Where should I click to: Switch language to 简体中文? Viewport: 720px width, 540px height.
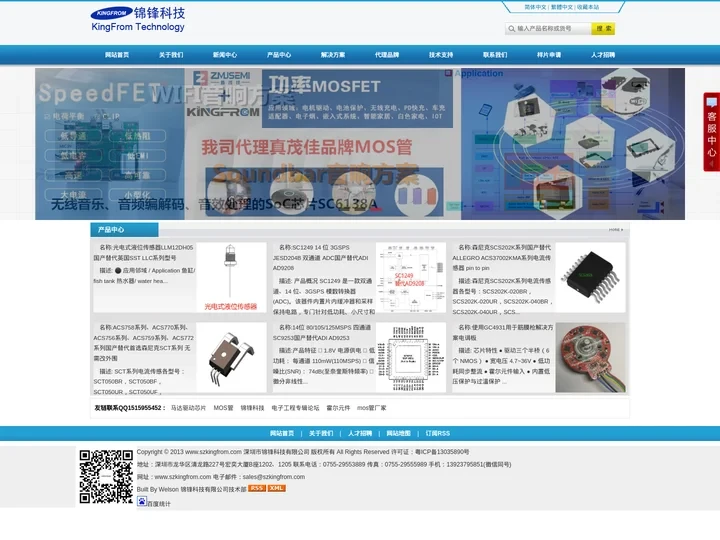tap(535, 7)
